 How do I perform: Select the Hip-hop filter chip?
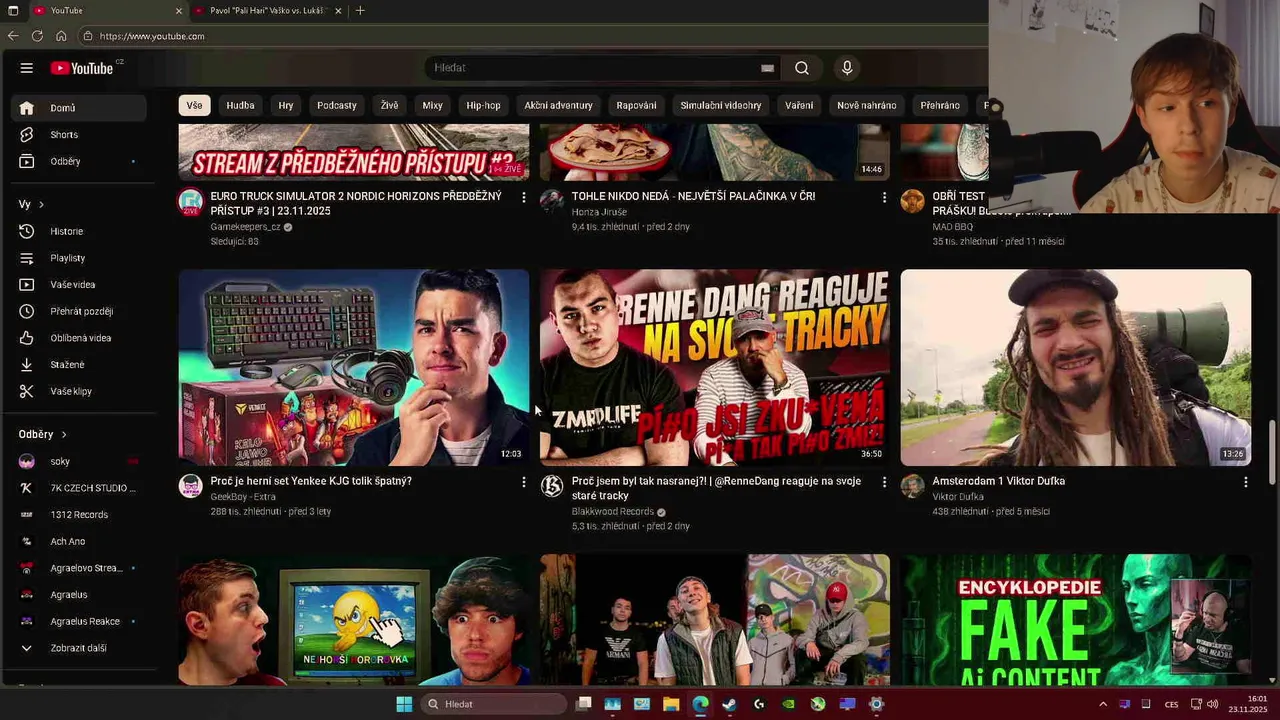pos(483,105)
